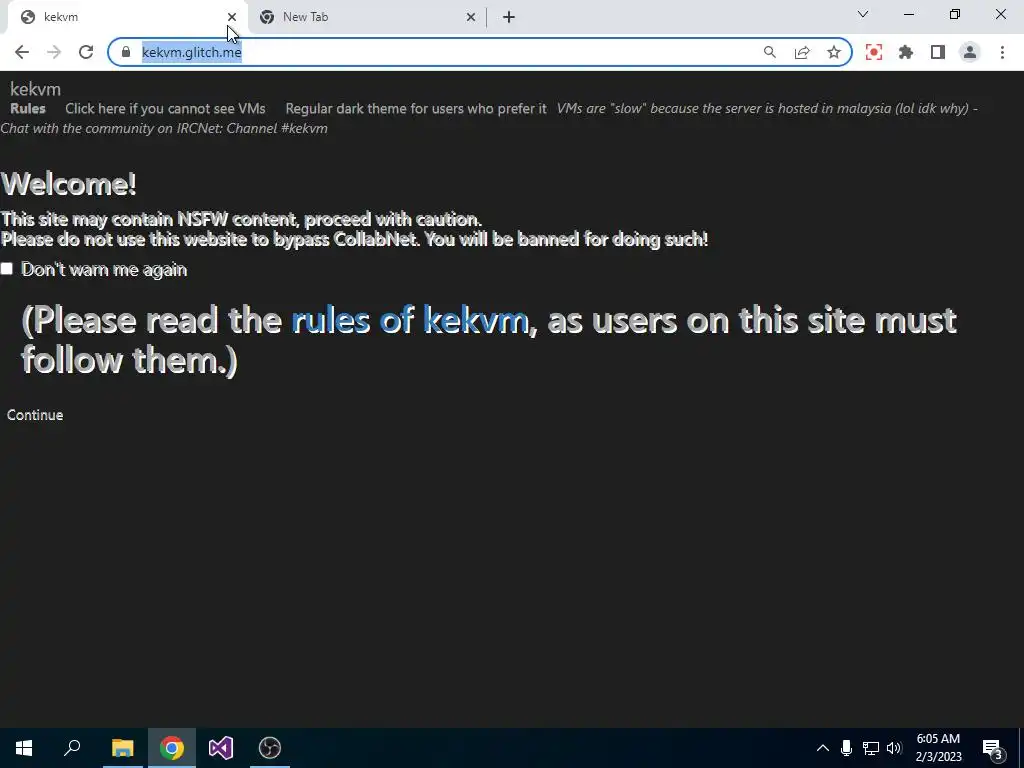Open OBS Studio from taskbar

pyautogui.click(x=270, y=748)
